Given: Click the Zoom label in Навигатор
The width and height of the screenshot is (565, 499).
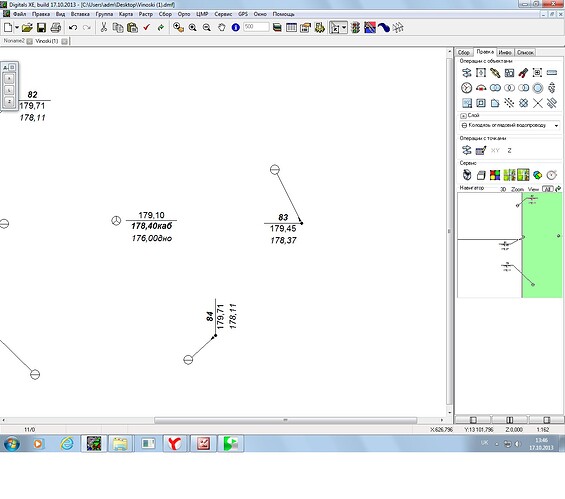Looking at the screenshot, I should pyautogui.click(x=517, y=189).
